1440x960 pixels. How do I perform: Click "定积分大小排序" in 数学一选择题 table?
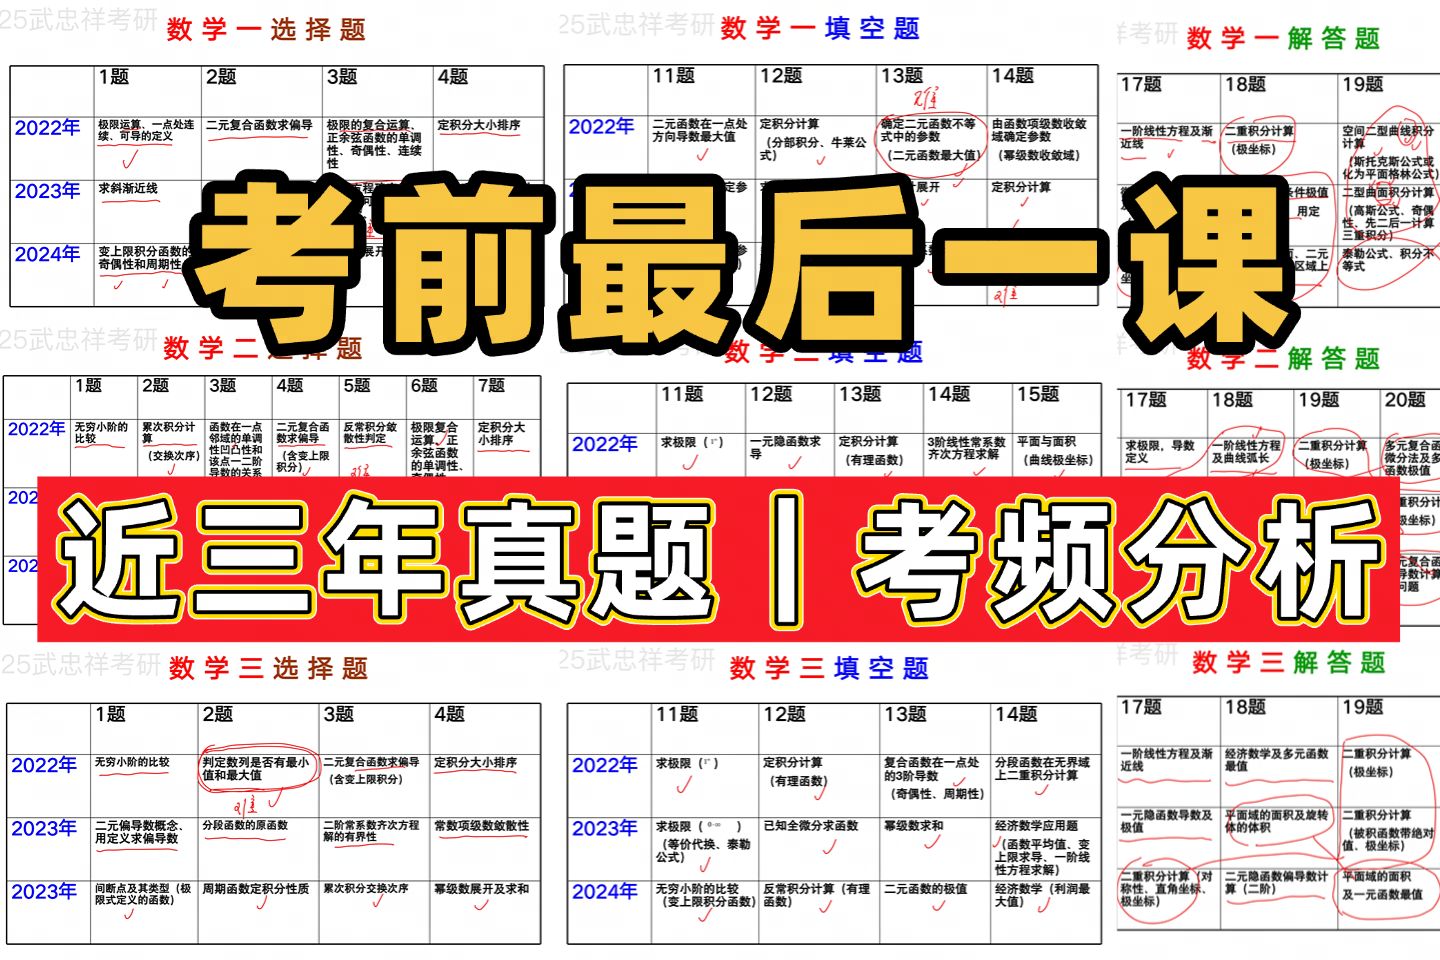[479, 126]
